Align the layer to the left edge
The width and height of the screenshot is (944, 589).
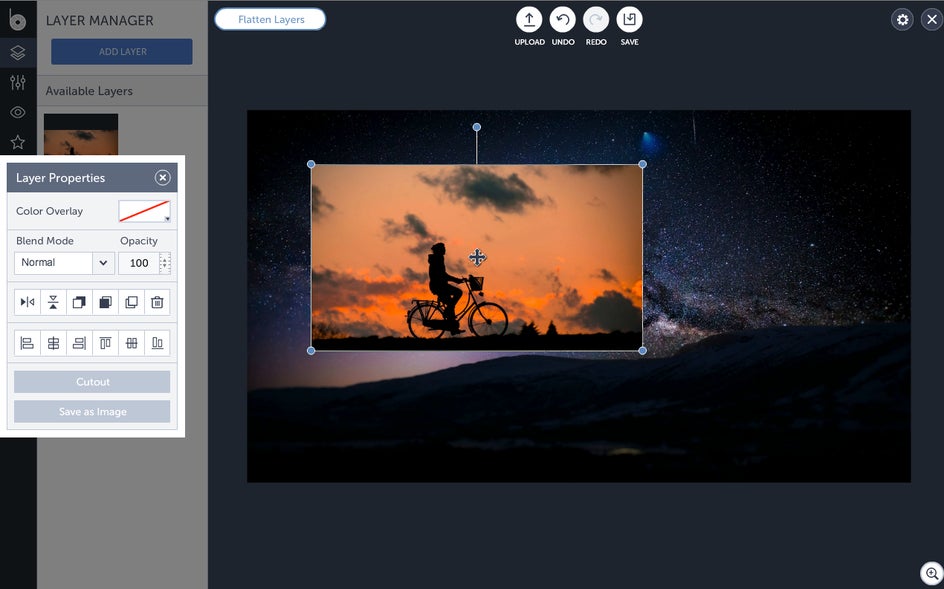click(28, 343)
